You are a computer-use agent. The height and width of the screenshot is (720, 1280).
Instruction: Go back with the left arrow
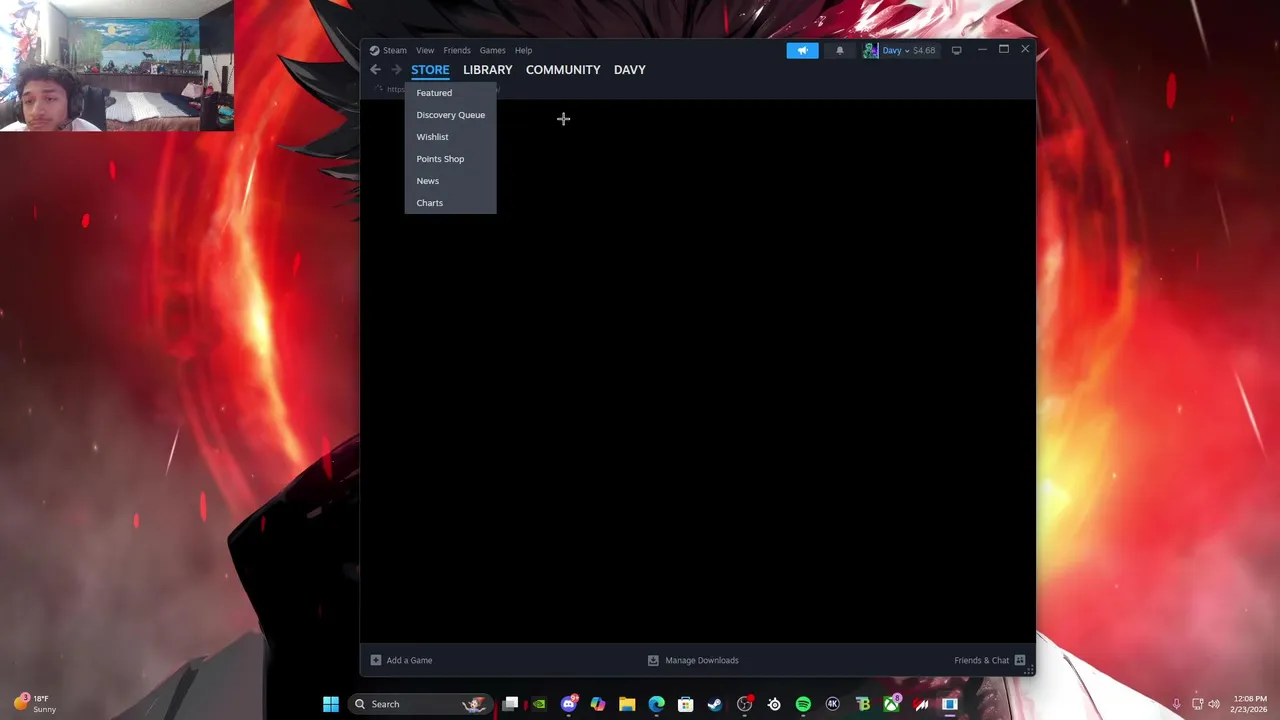(x=375, y=70)
